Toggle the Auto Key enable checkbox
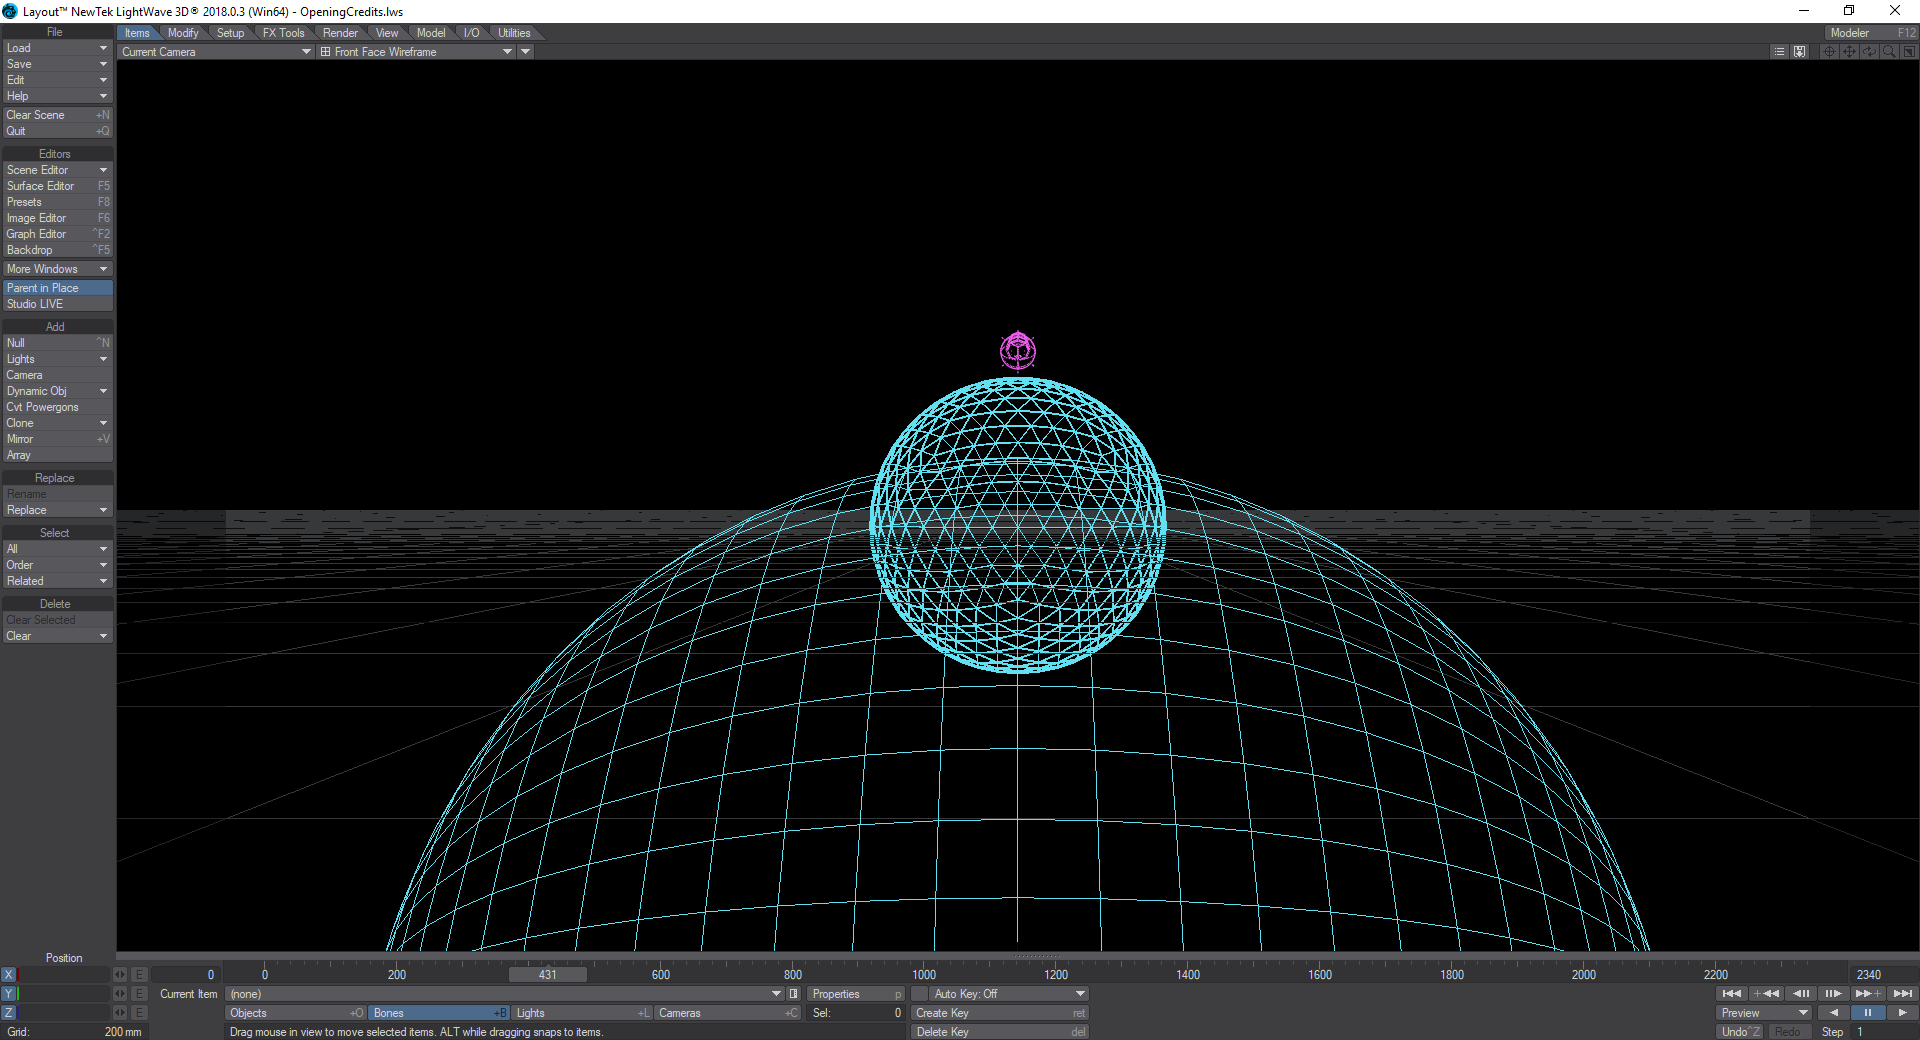The image size is (1920, 1040). [919, 994]
